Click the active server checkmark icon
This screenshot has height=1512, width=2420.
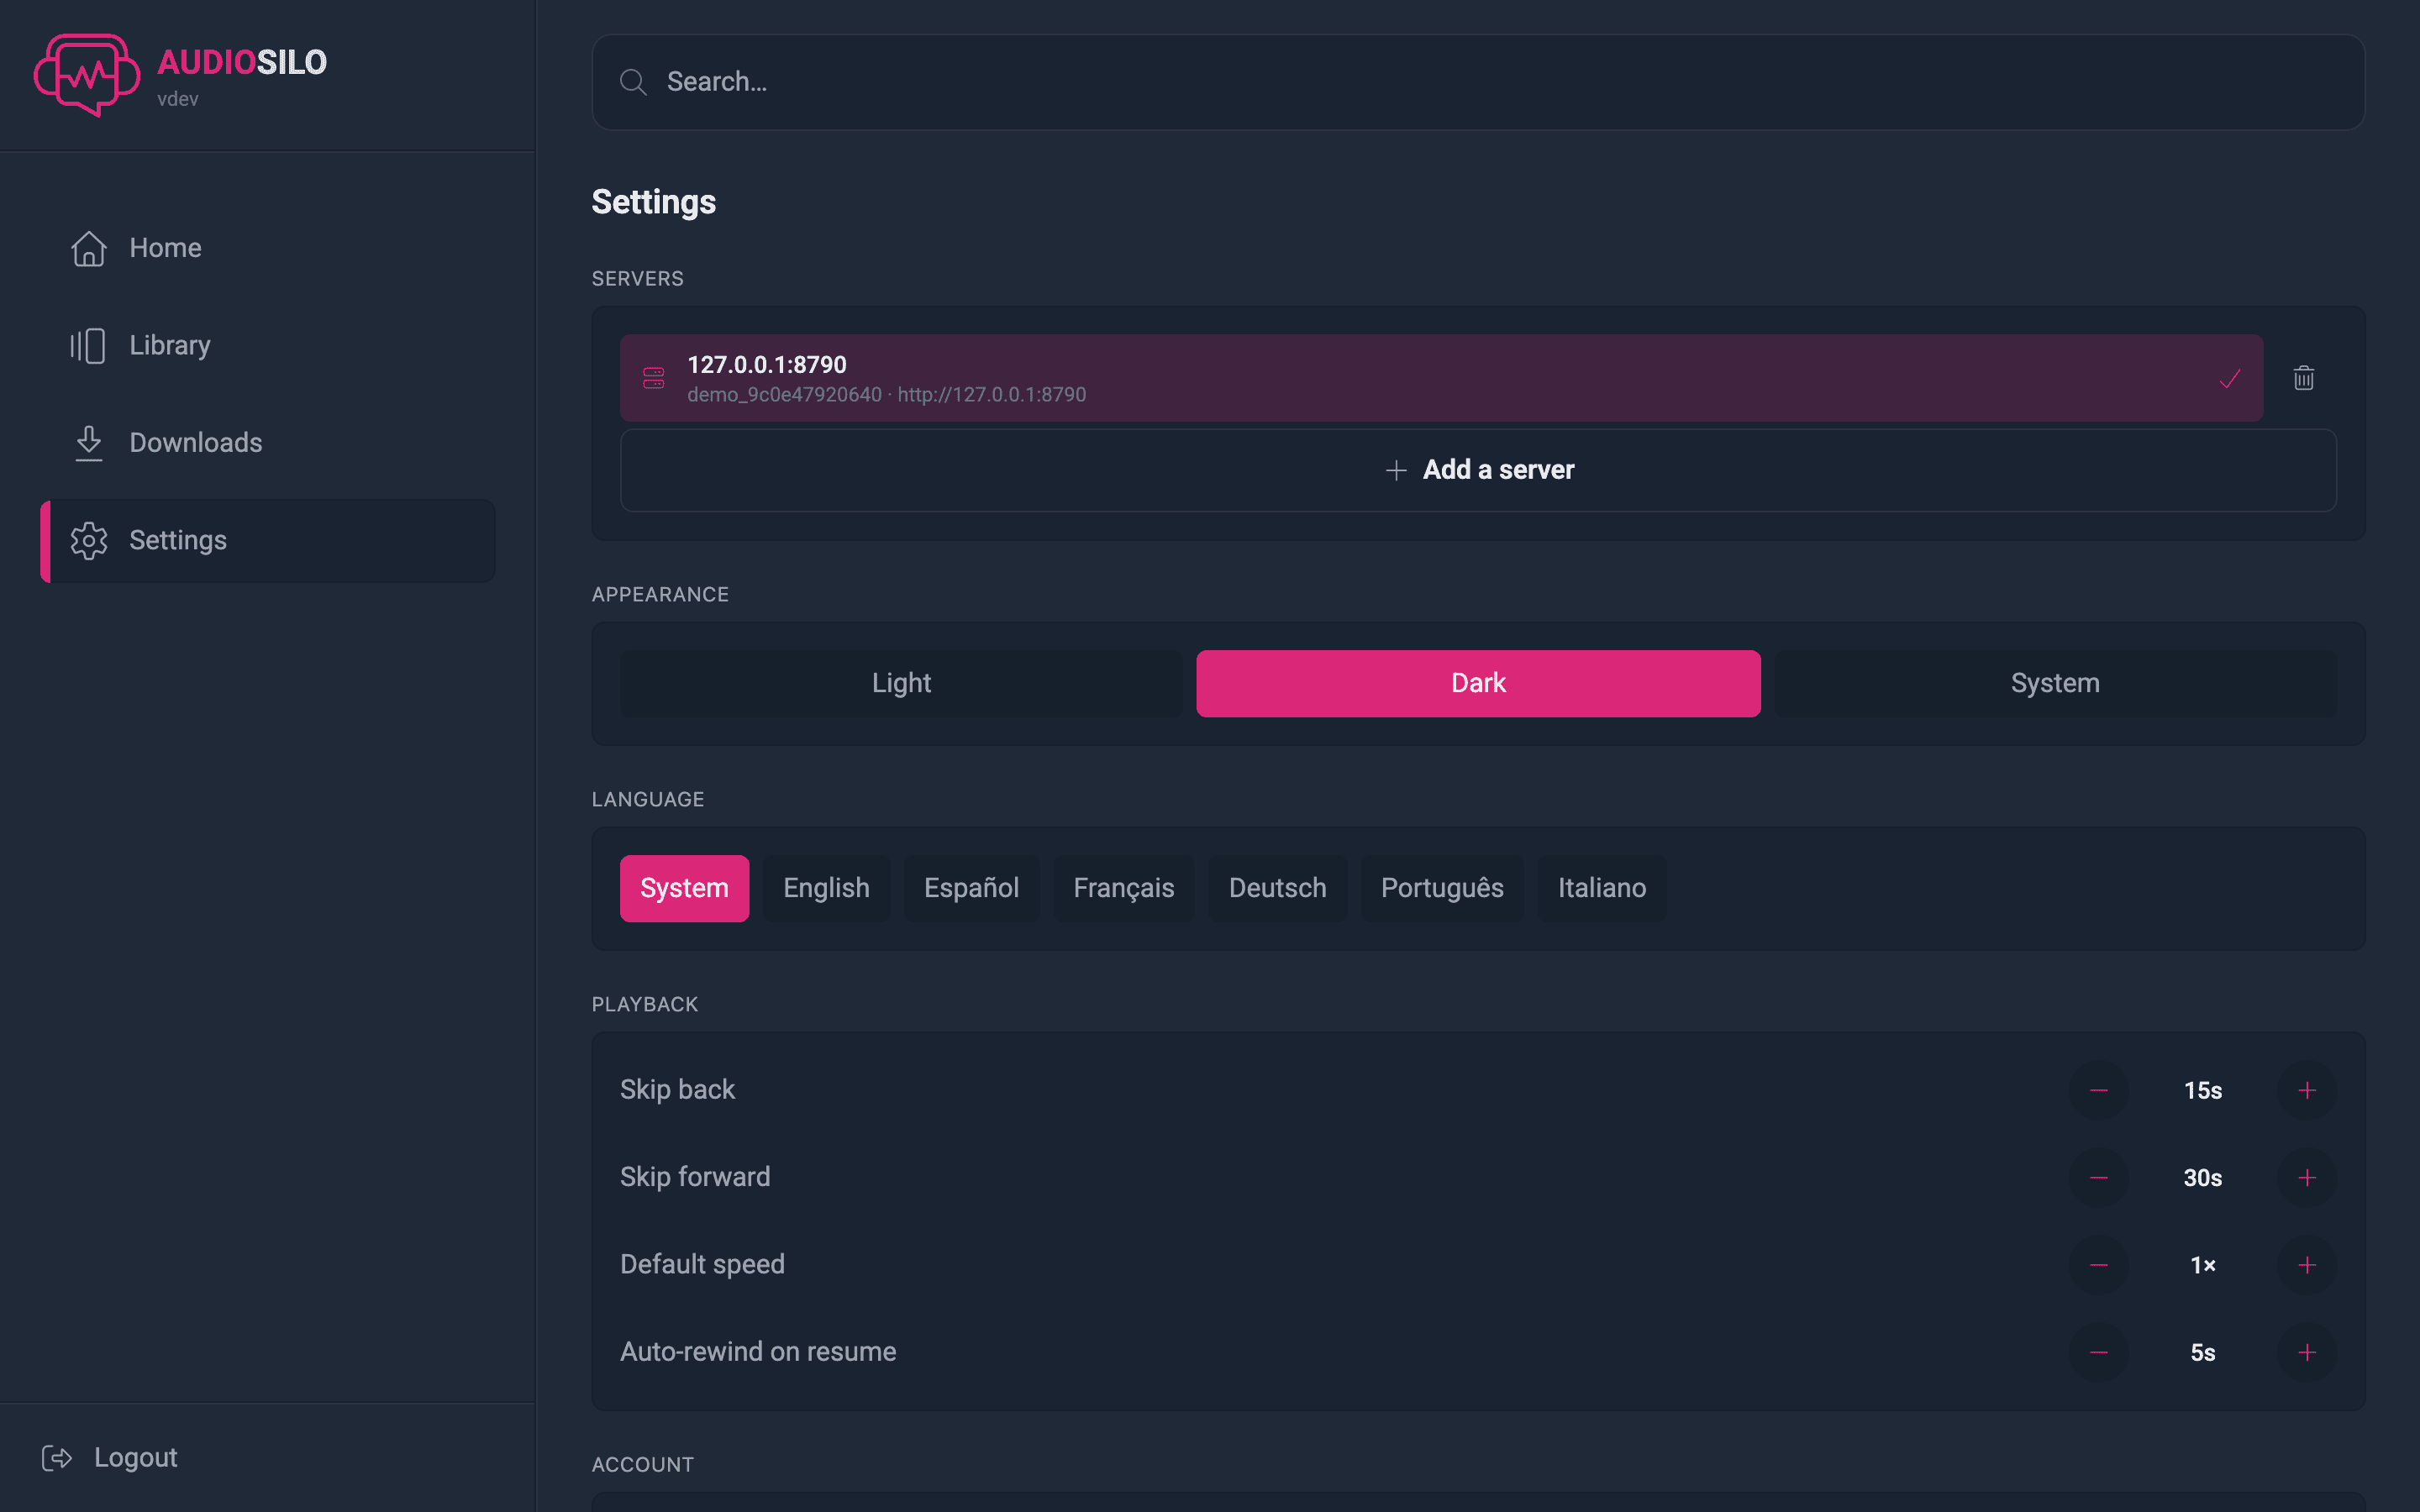point(2230,379)
